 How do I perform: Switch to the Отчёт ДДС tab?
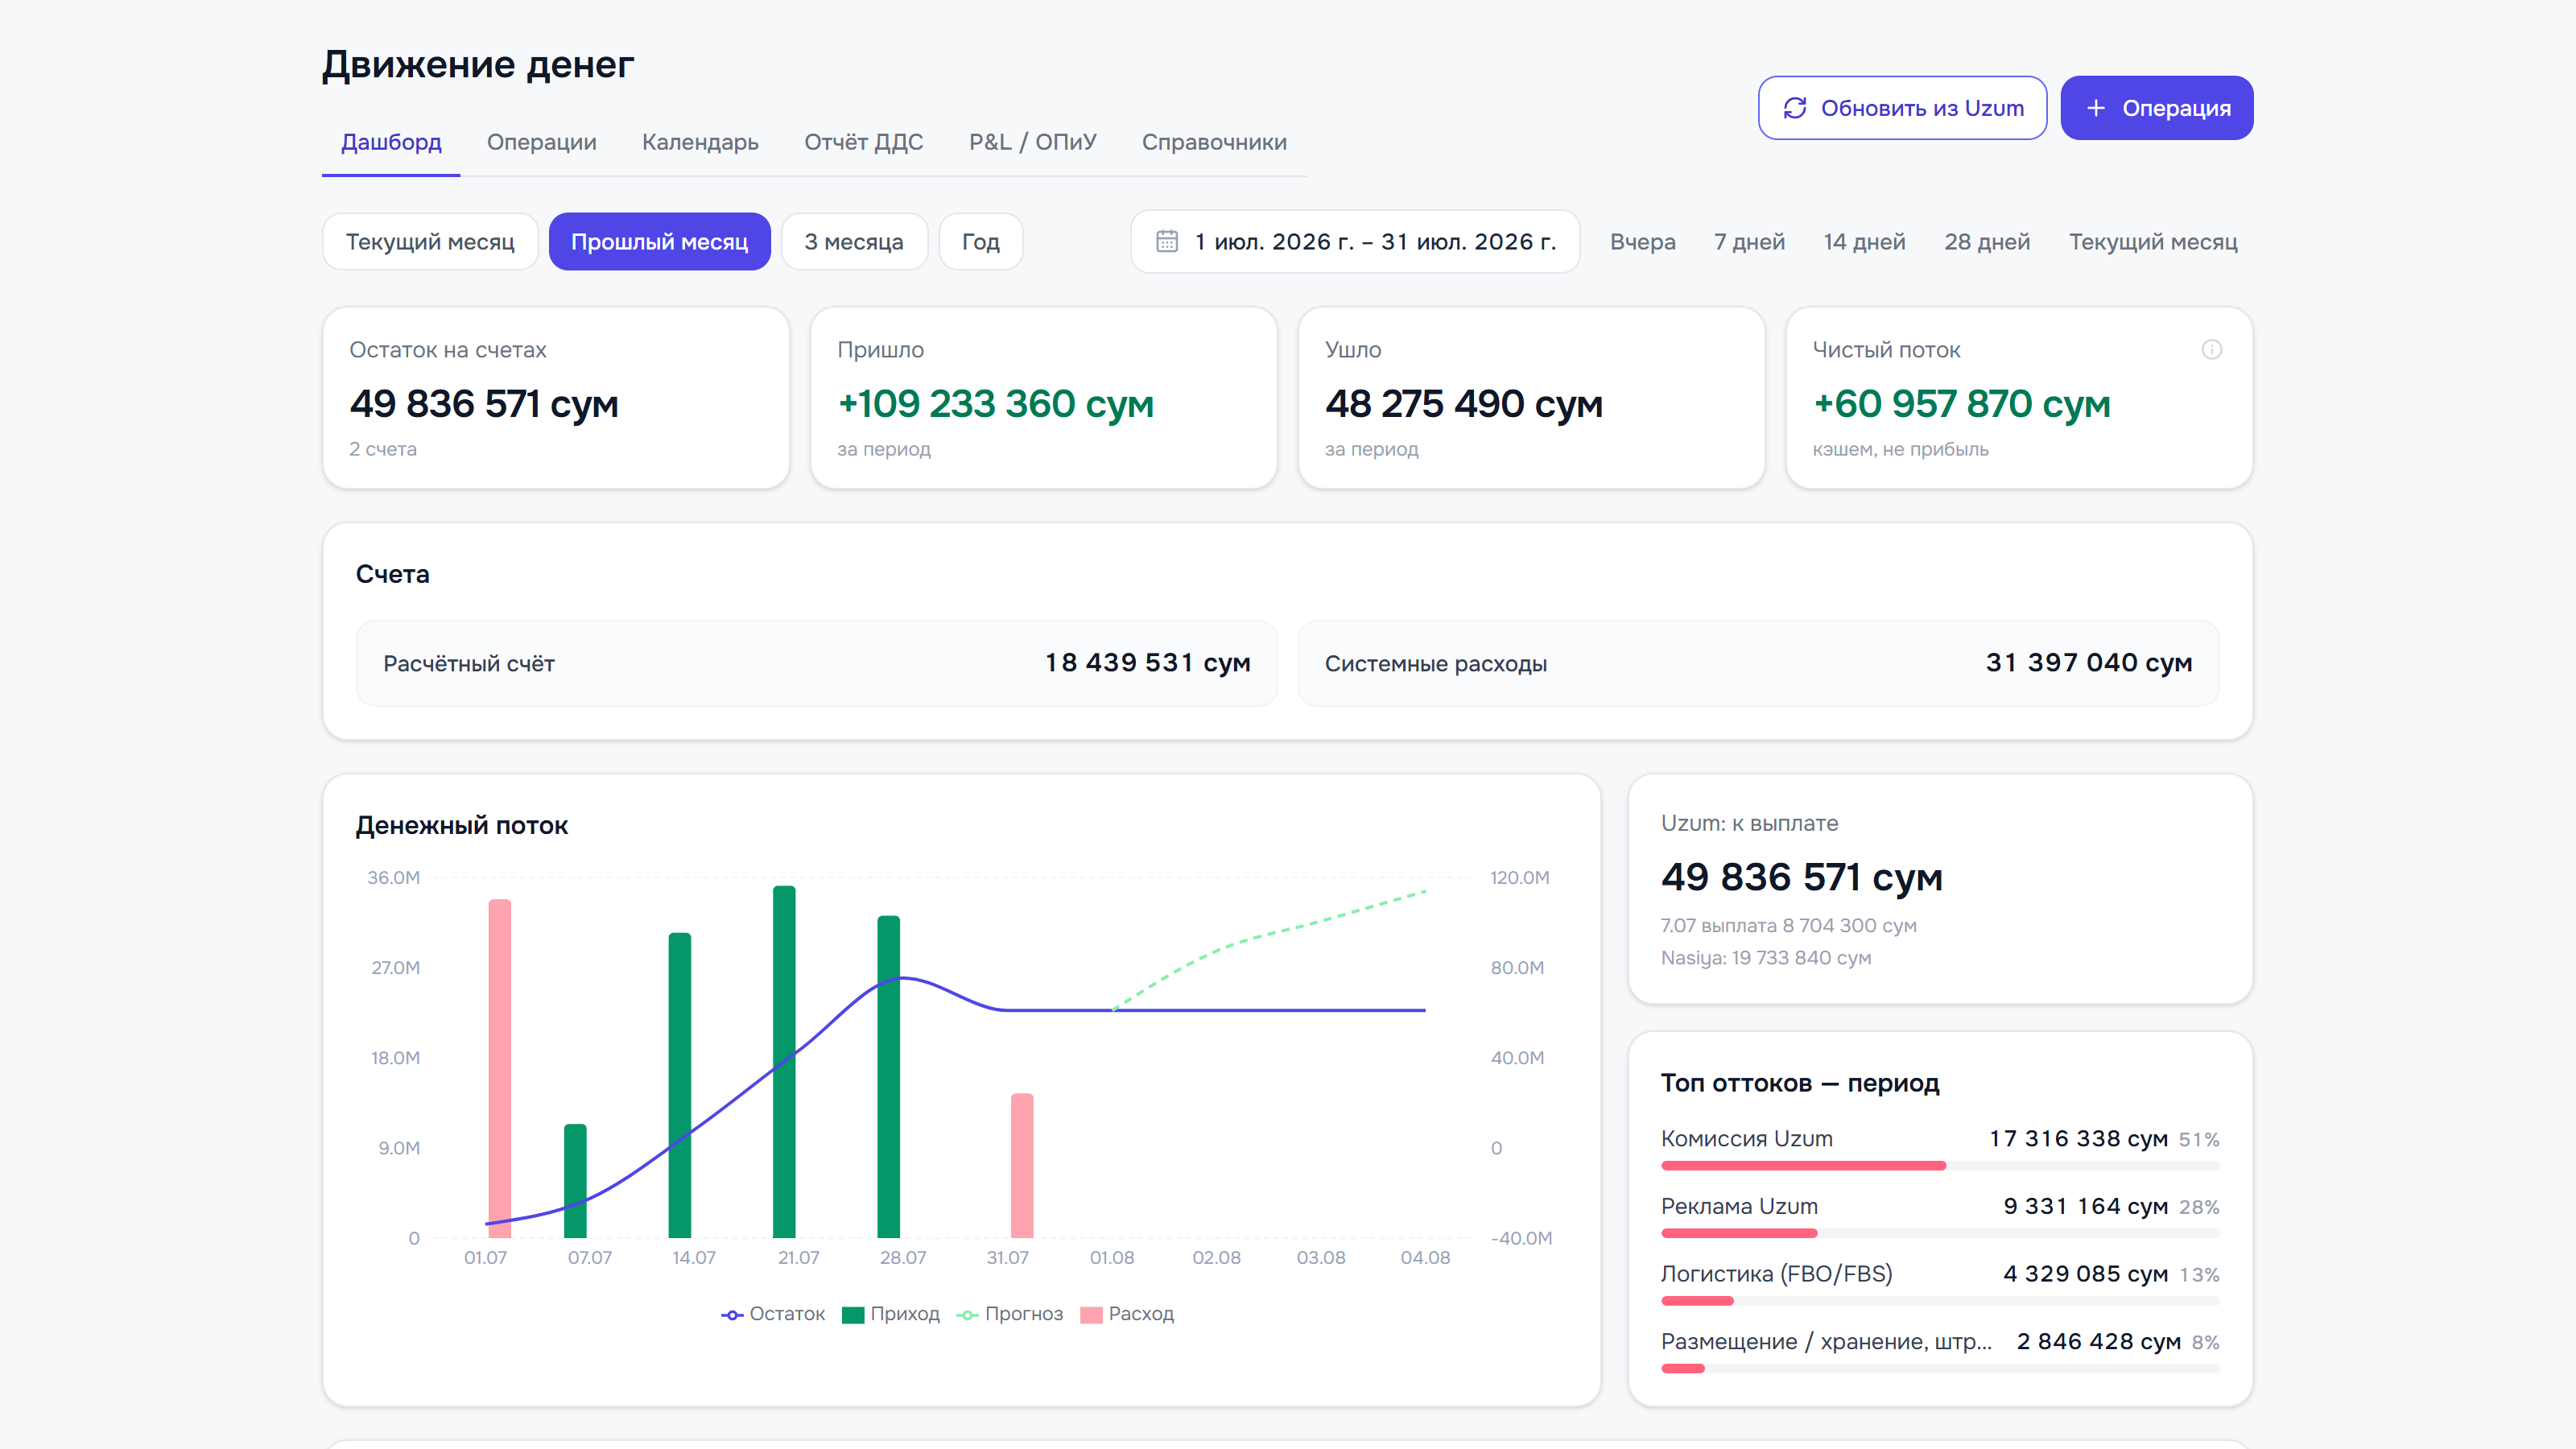(864, 142)
